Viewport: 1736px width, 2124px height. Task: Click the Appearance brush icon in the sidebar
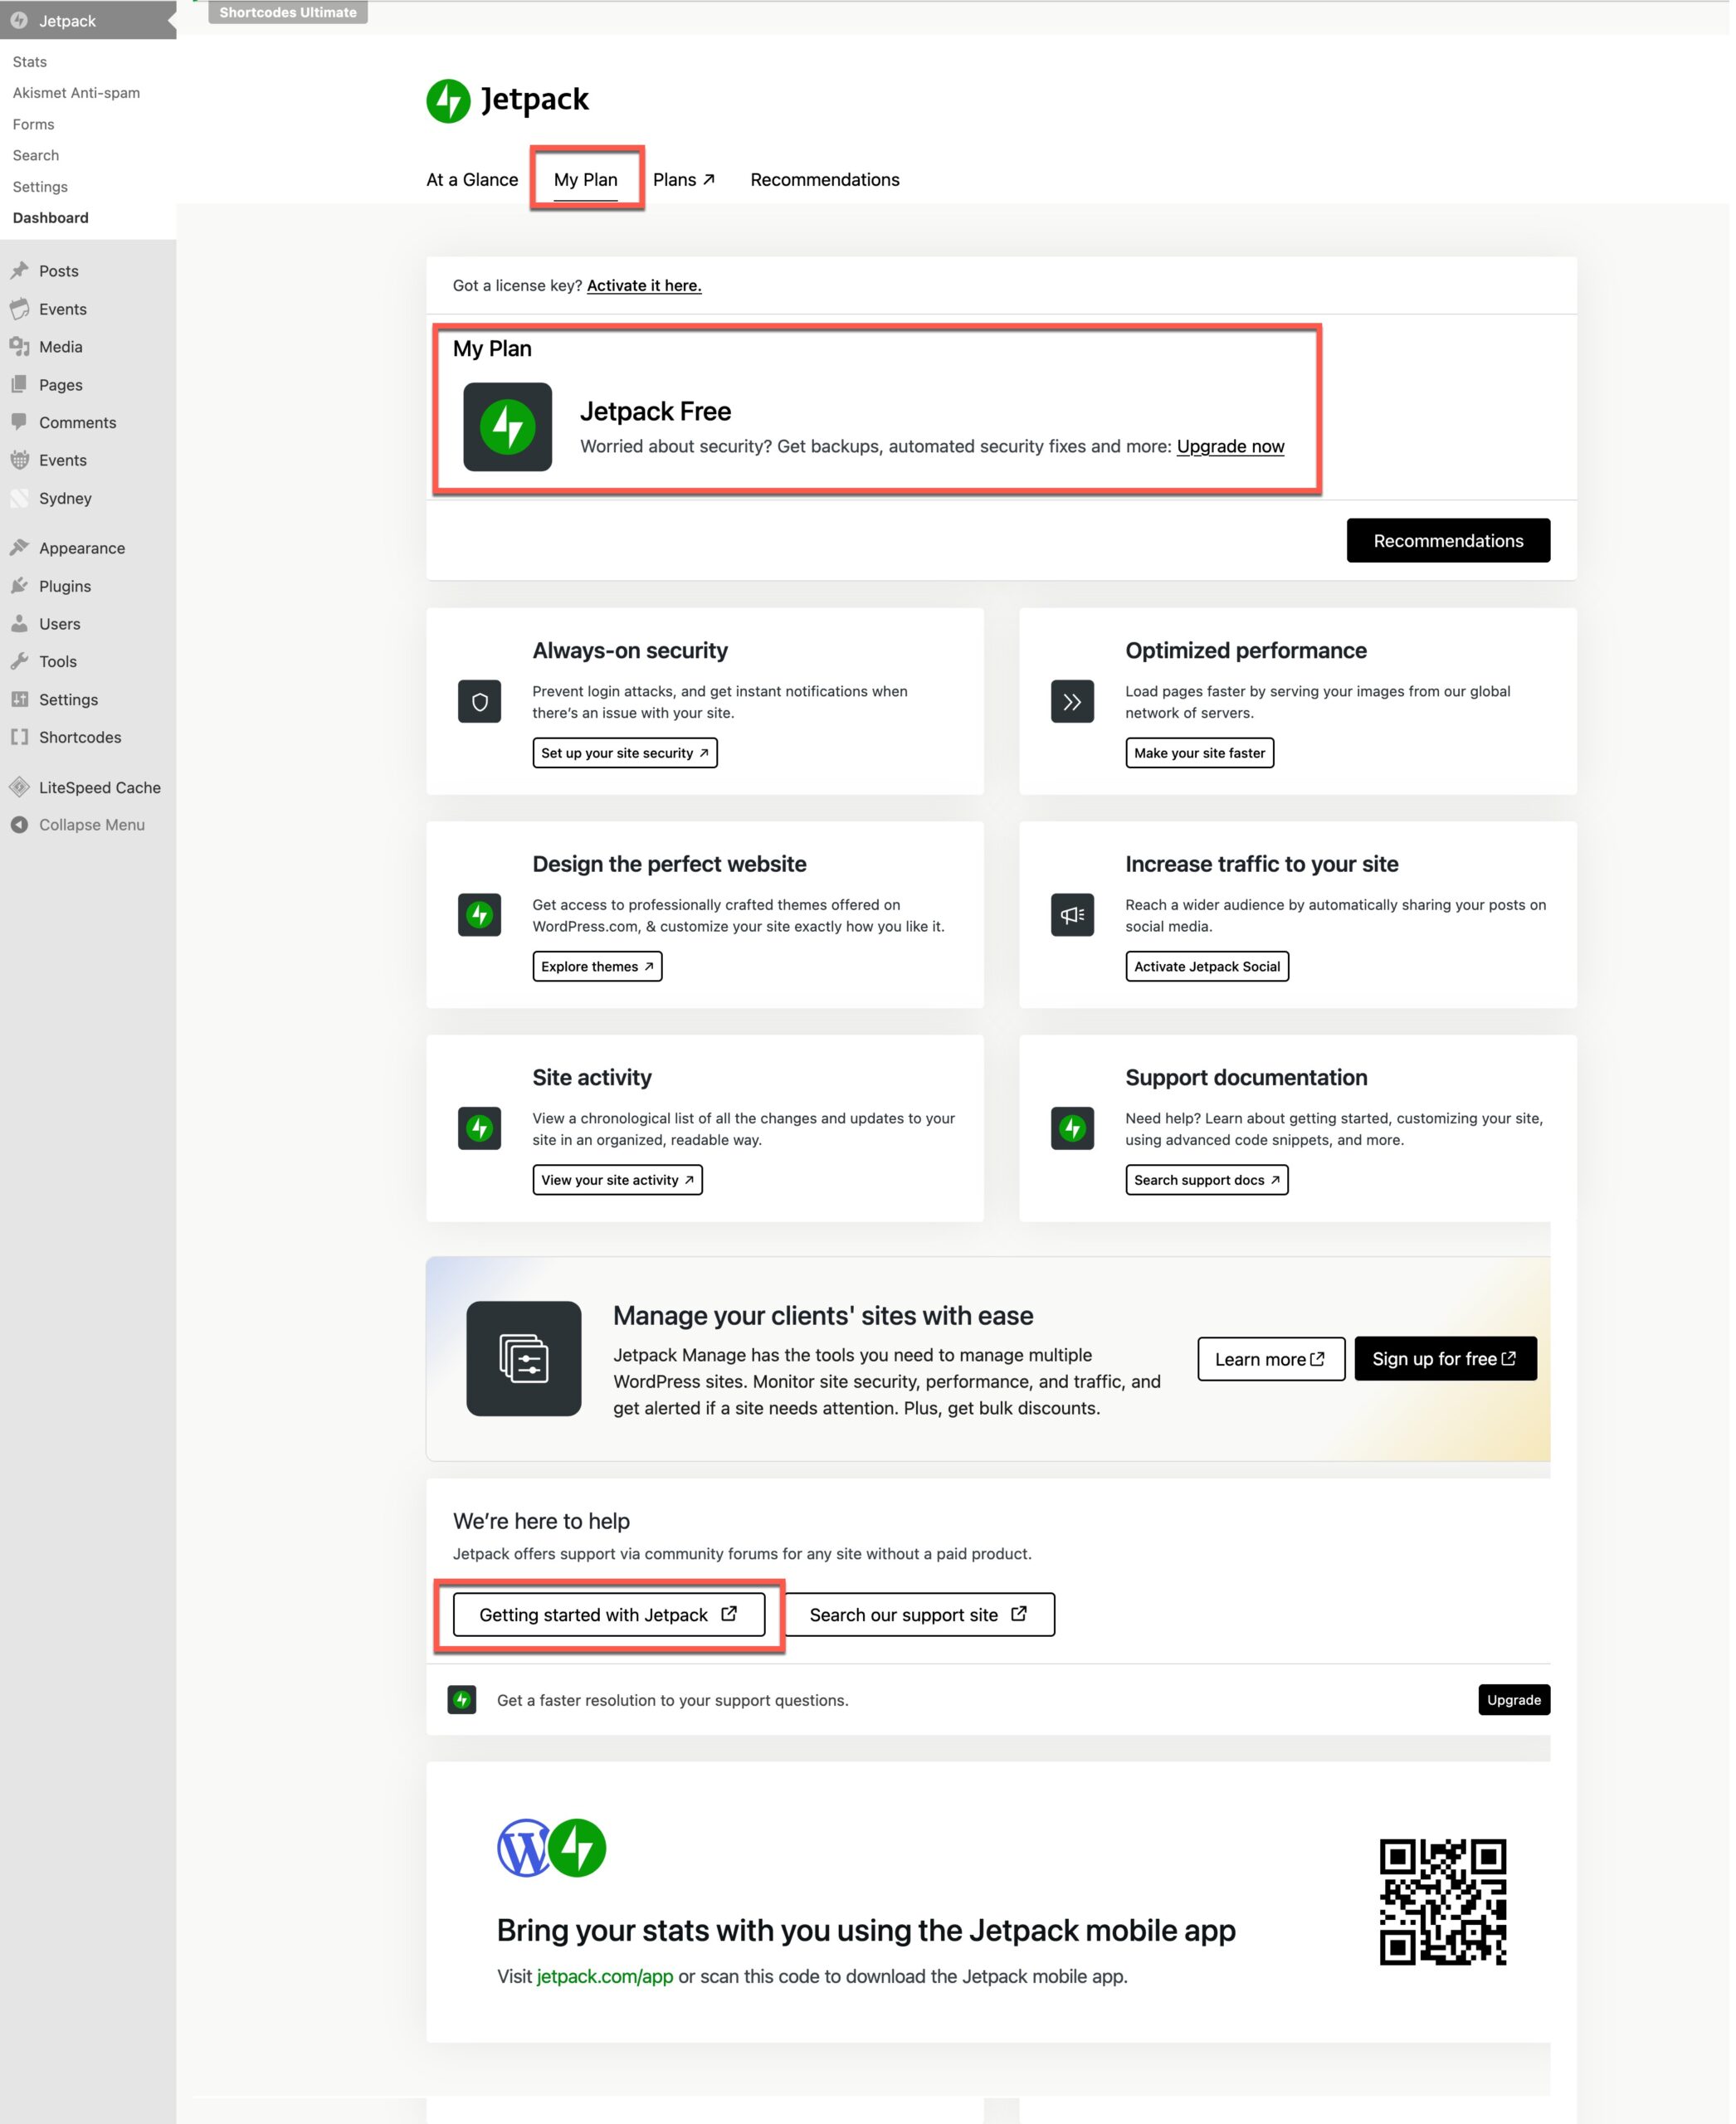click(x=20, y=549)
